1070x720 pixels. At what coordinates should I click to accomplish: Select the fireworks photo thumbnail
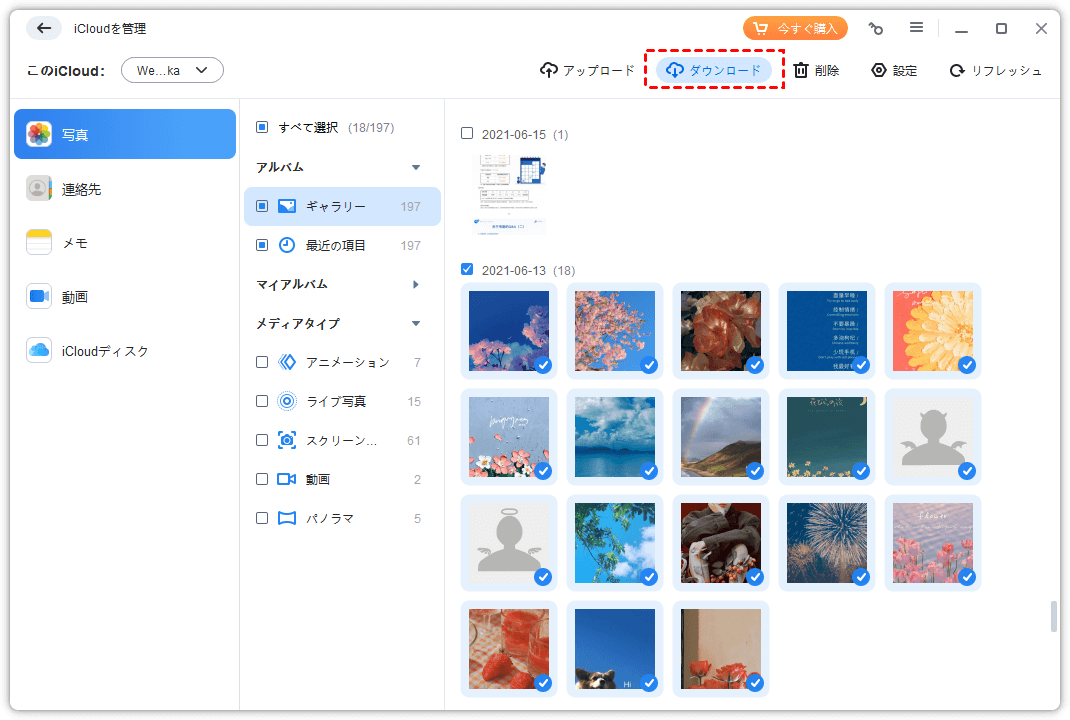(826, 543)
